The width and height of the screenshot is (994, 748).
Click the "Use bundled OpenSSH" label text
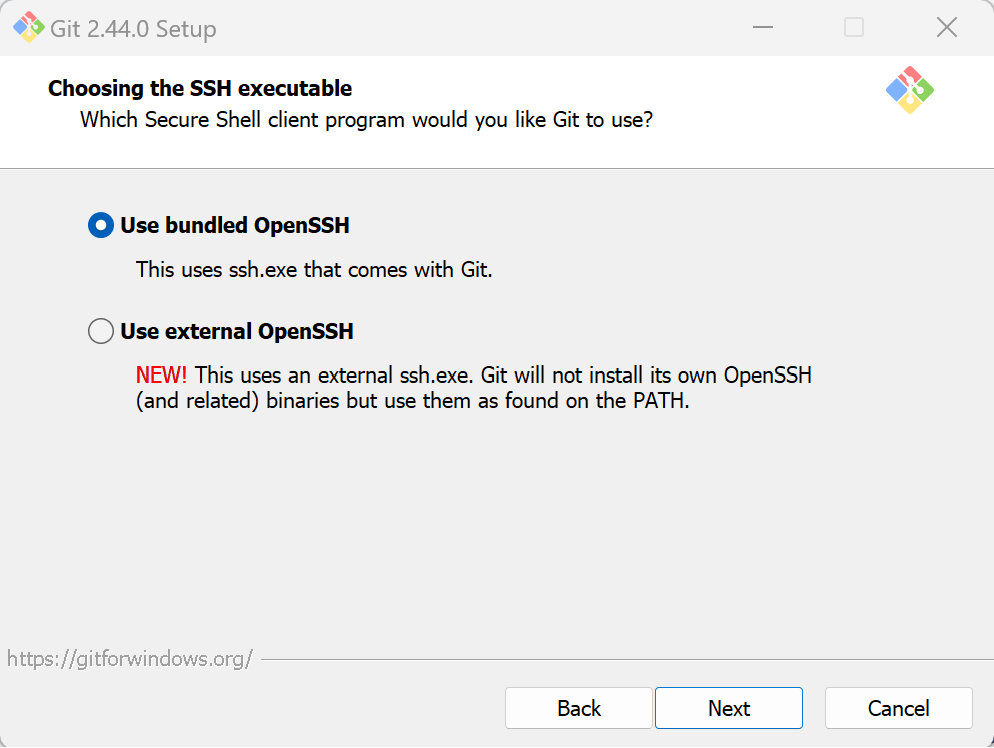(x=235, y=225)
